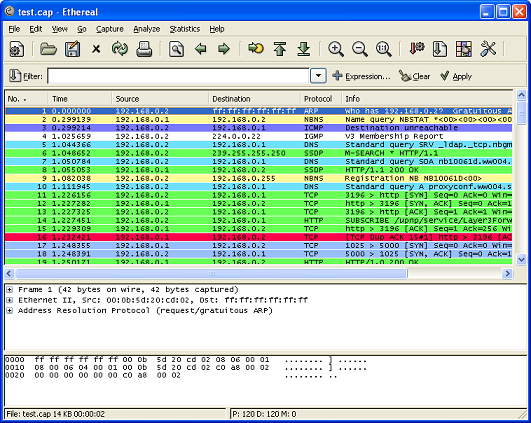Screen dimensions: 531x423
Task: Click the hex dump line starting 0020
Action: click(171, 375)
